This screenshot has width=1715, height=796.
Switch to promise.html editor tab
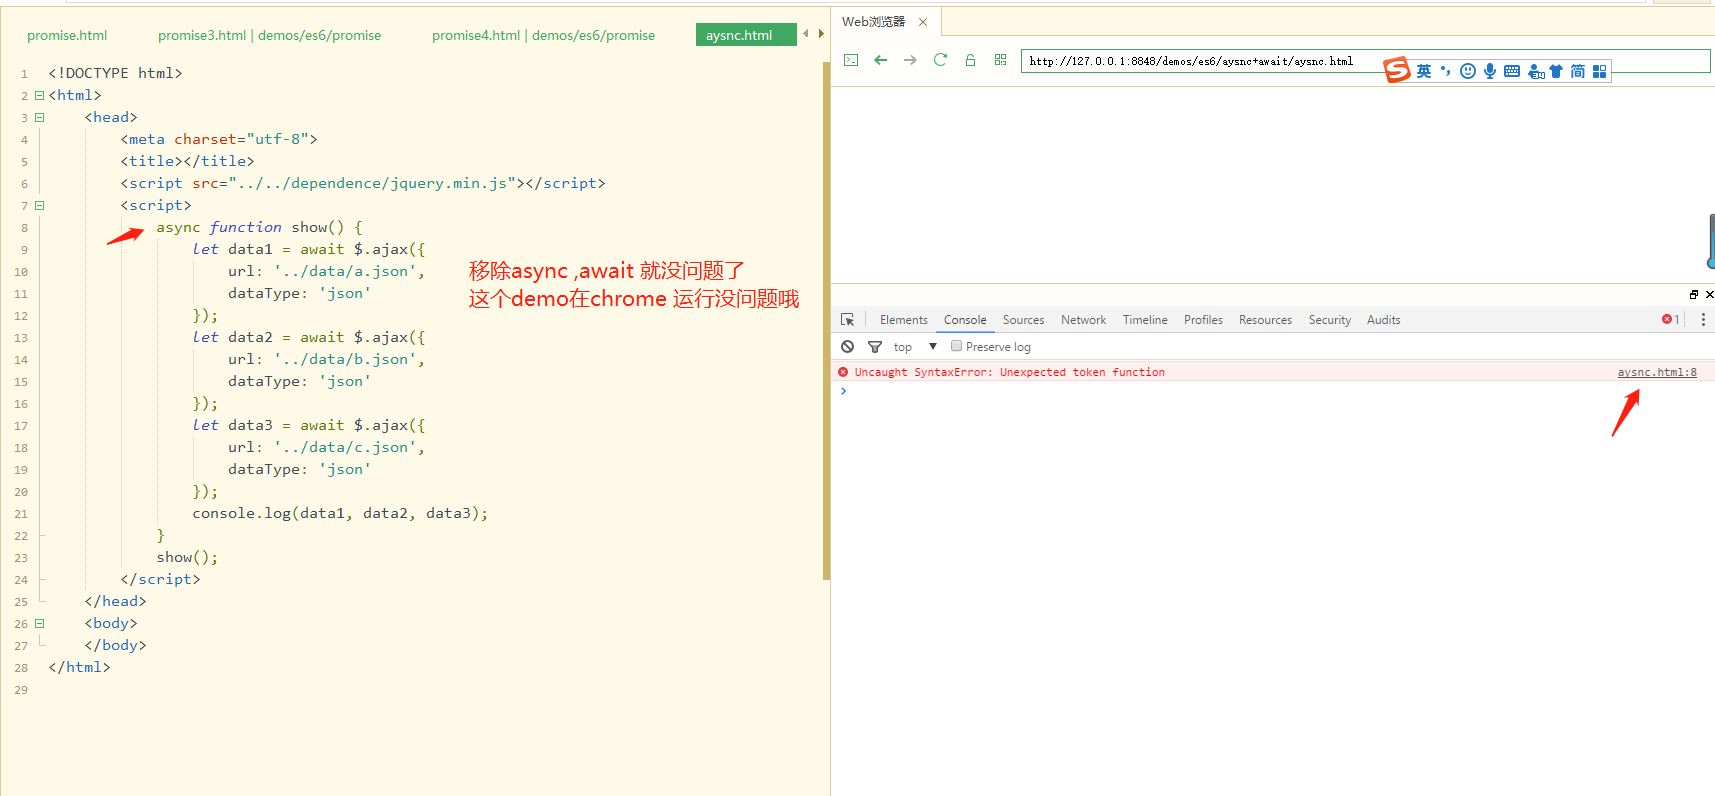67,35
